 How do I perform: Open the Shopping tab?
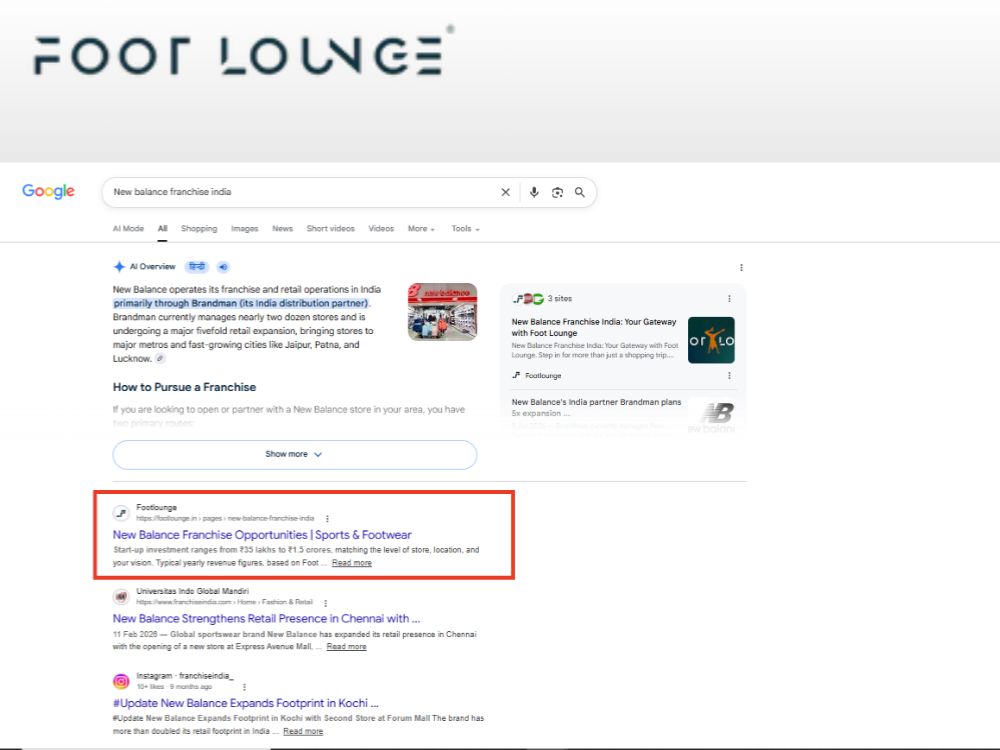point(199,228)
